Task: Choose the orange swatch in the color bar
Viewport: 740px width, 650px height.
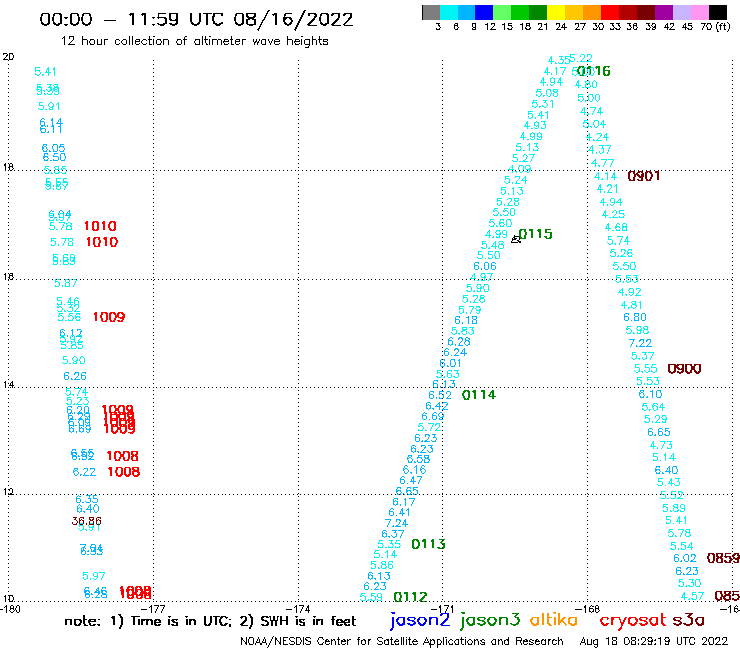Action: tap(592, 12)
